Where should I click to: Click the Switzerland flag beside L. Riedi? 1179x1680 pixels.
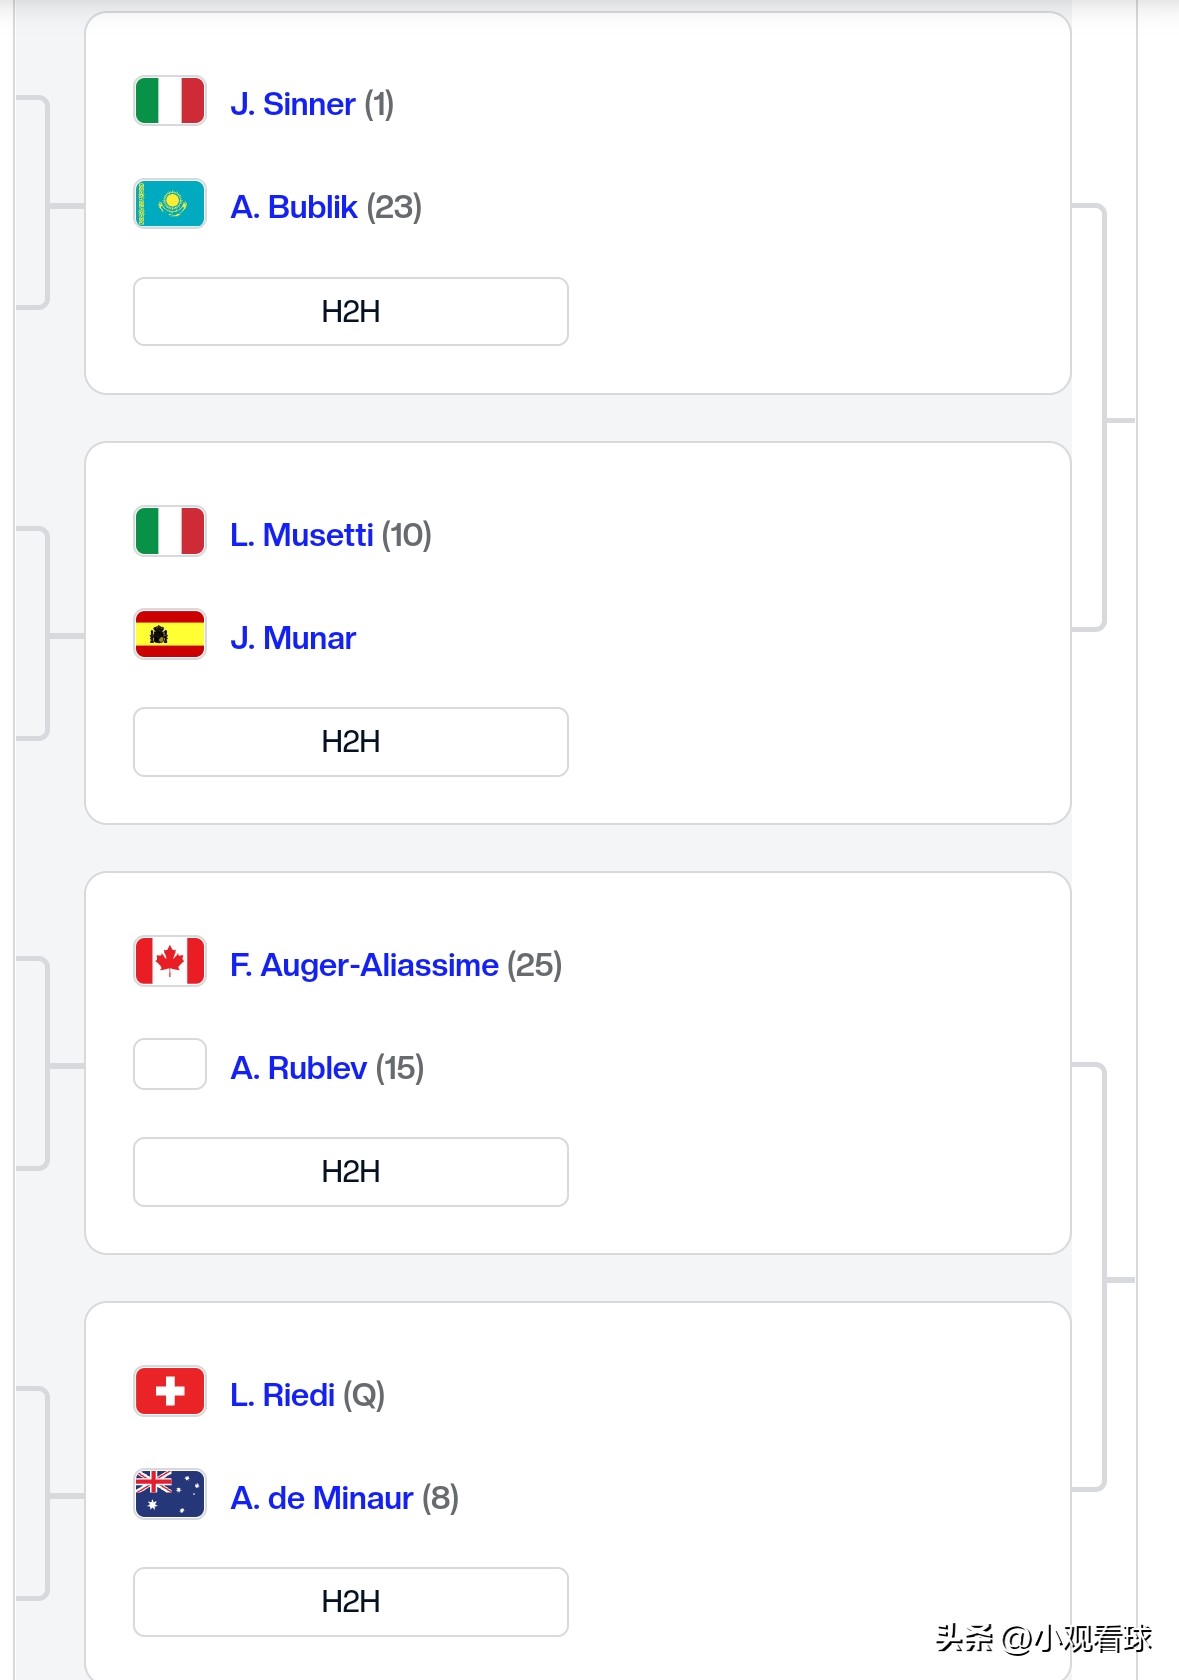click(170, 1391)
